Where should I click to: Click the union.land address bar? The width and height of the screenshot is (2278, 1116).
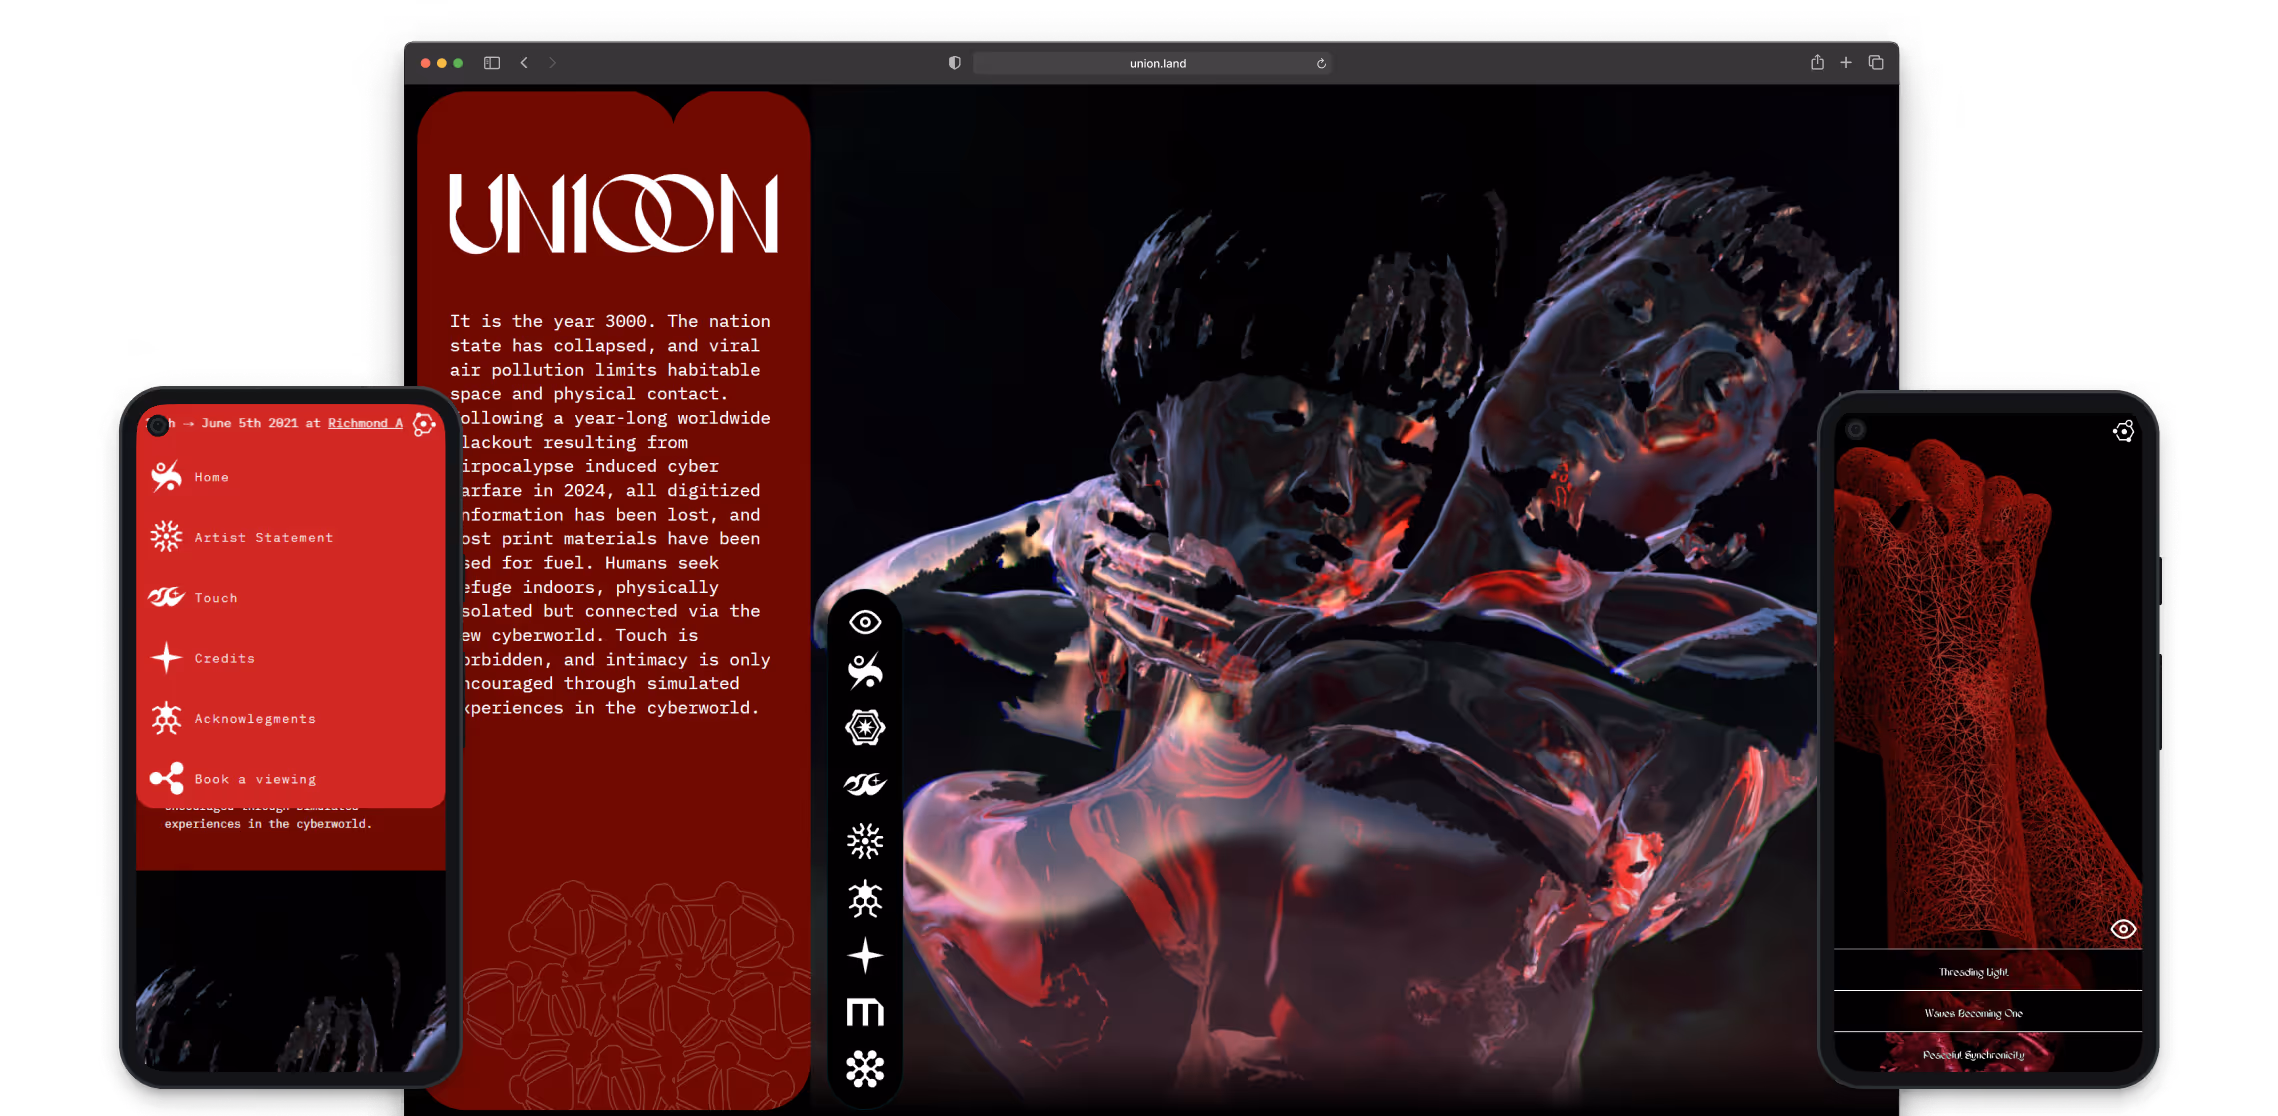[1157, 63]
